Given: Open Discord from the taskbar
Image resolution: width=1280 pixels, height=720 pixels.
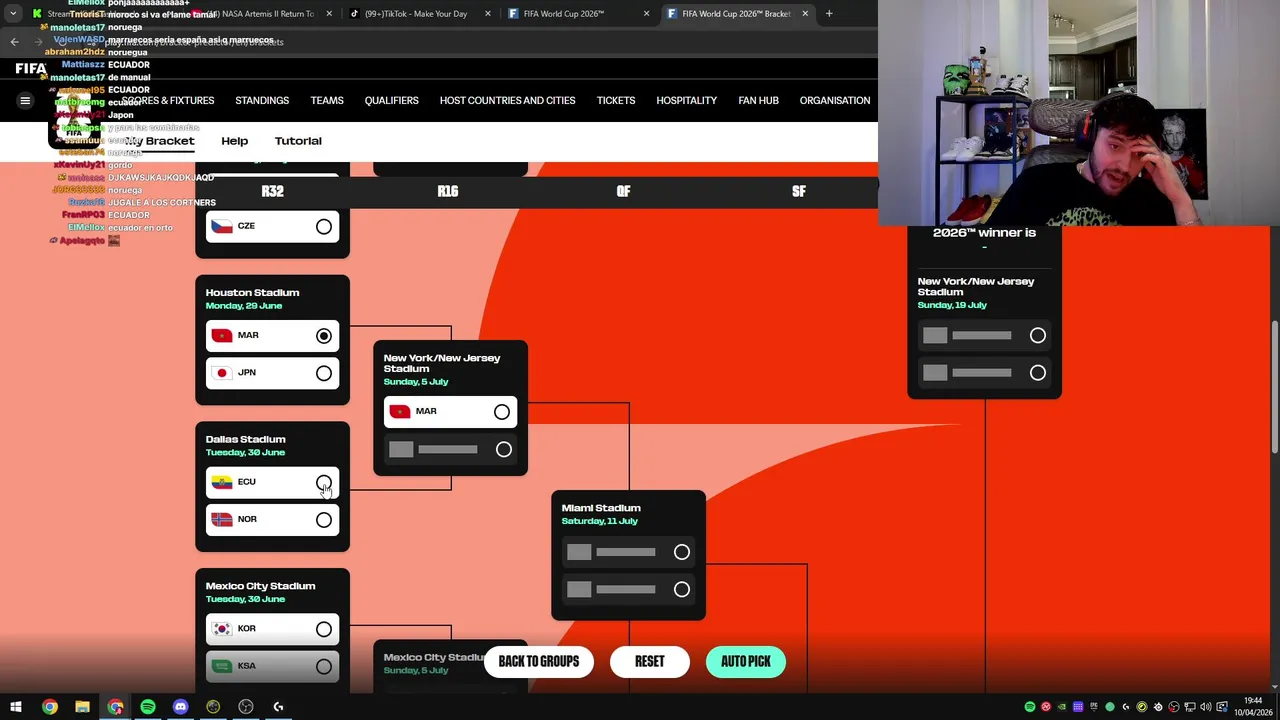Looking at the screenshot, I should coord(180,707).
